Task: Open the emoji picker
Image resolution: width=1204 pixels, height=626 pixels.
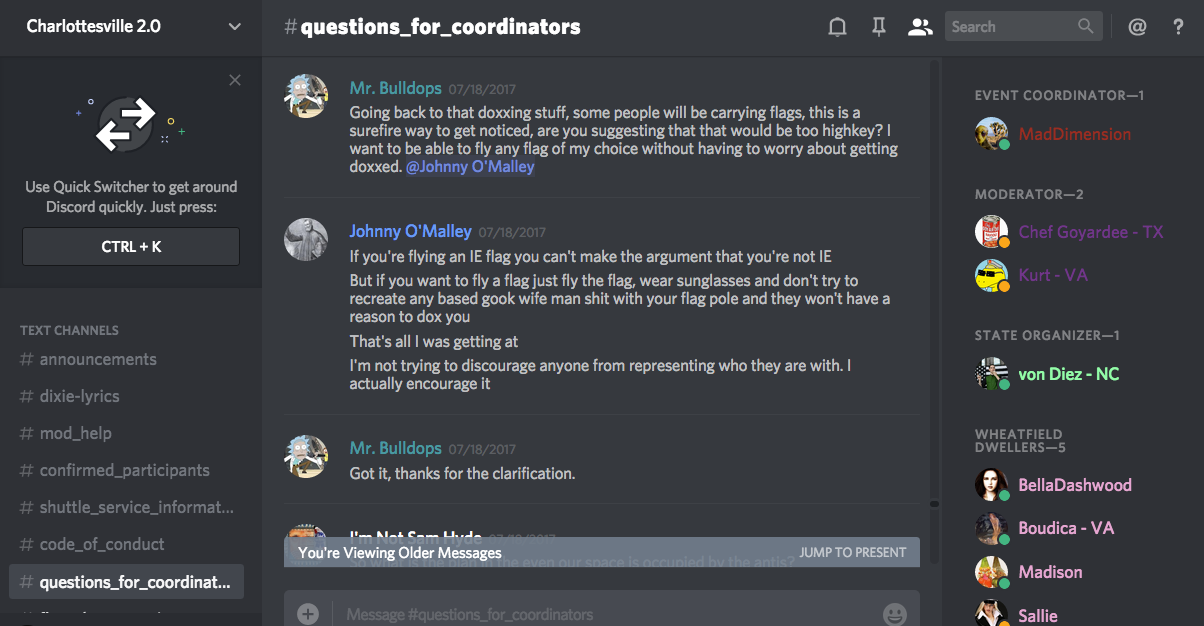Action: 894,614
